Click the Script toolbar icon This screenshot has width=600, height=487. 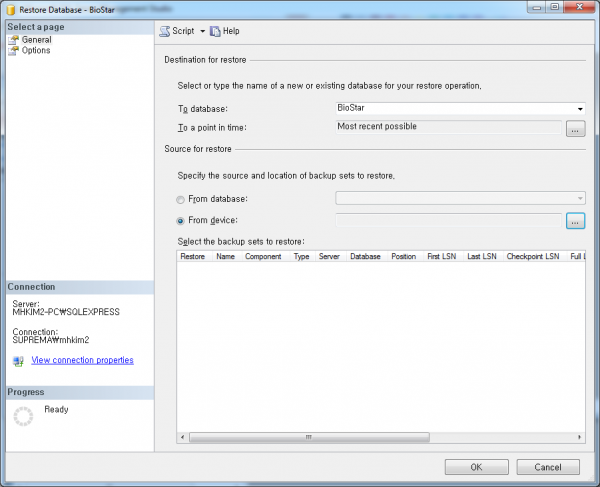pos(165,31)
